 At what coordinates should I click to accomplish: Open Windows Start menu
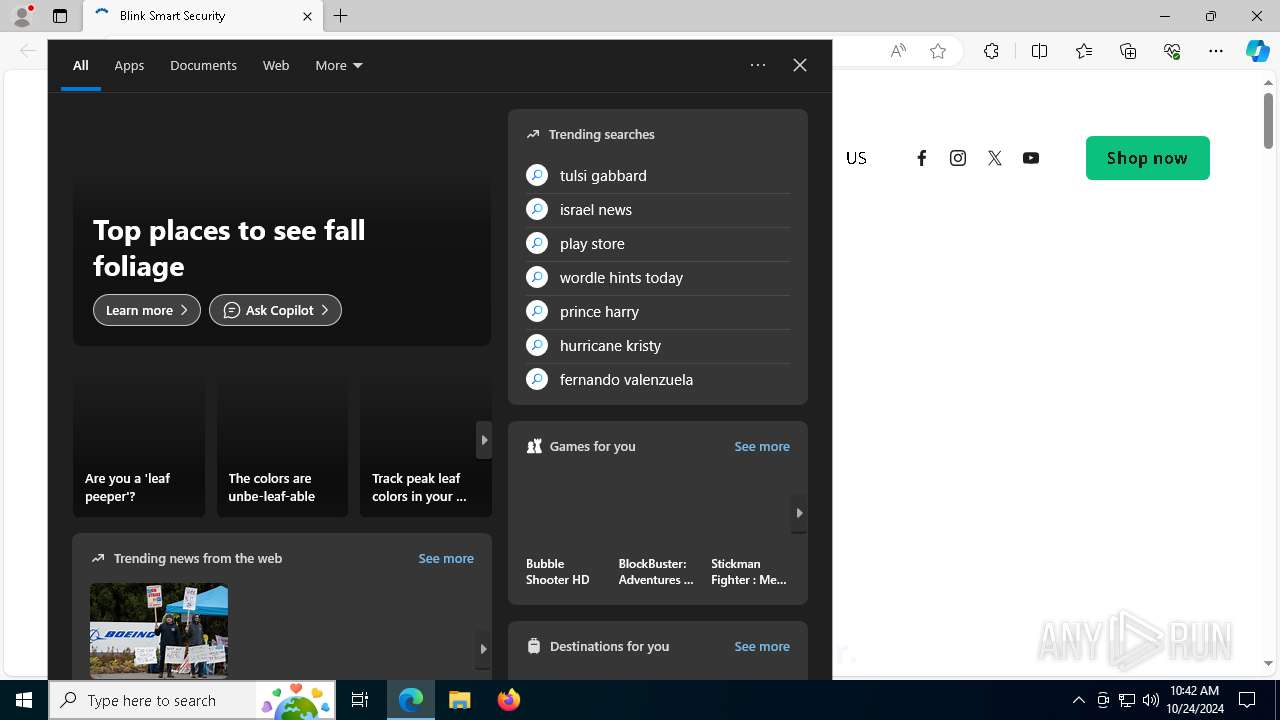coord(24,700)
